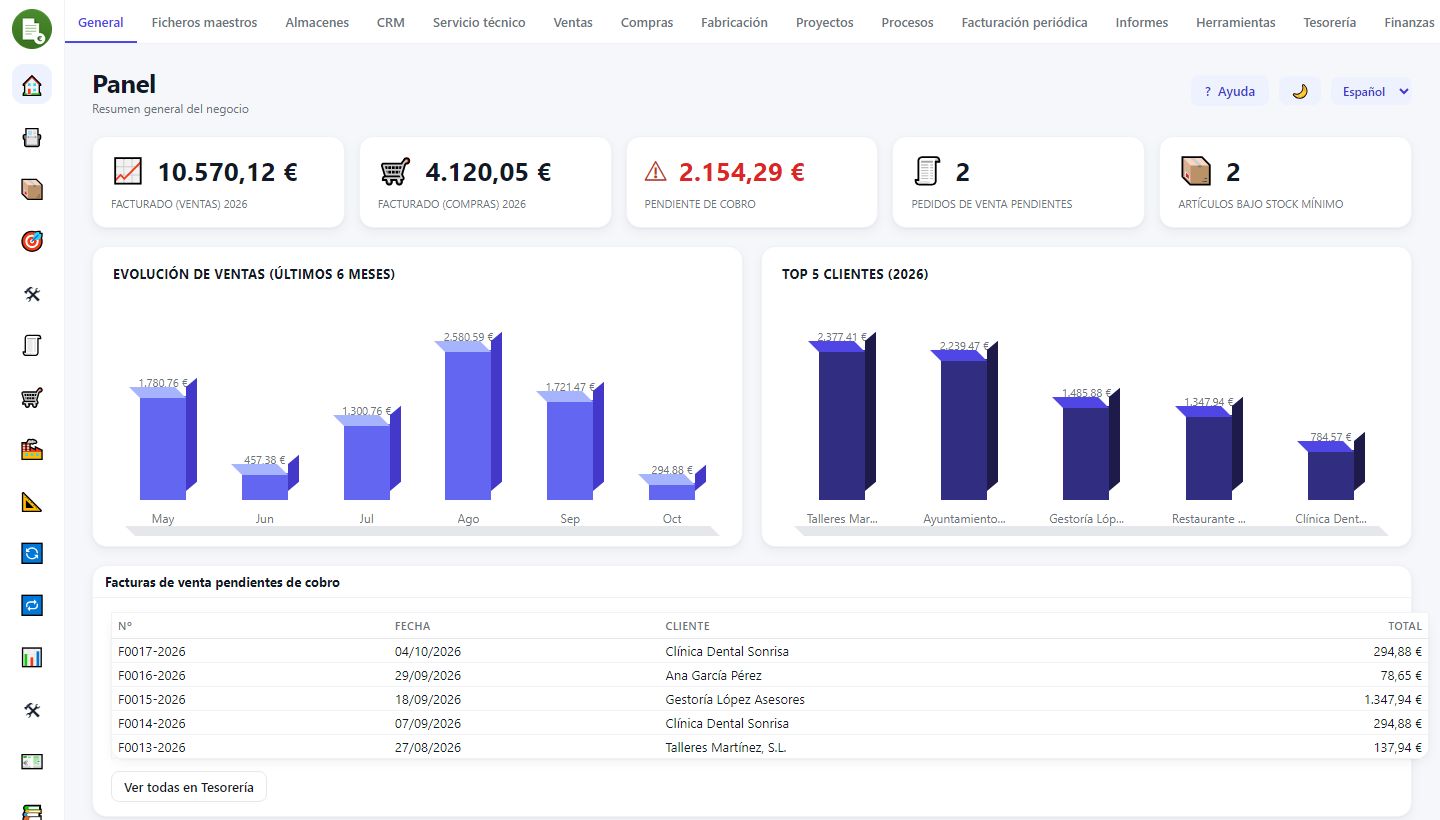
Task: Open the bar chart reports sidebar icon
Action: pyautogui.click(x=32, y=657)
